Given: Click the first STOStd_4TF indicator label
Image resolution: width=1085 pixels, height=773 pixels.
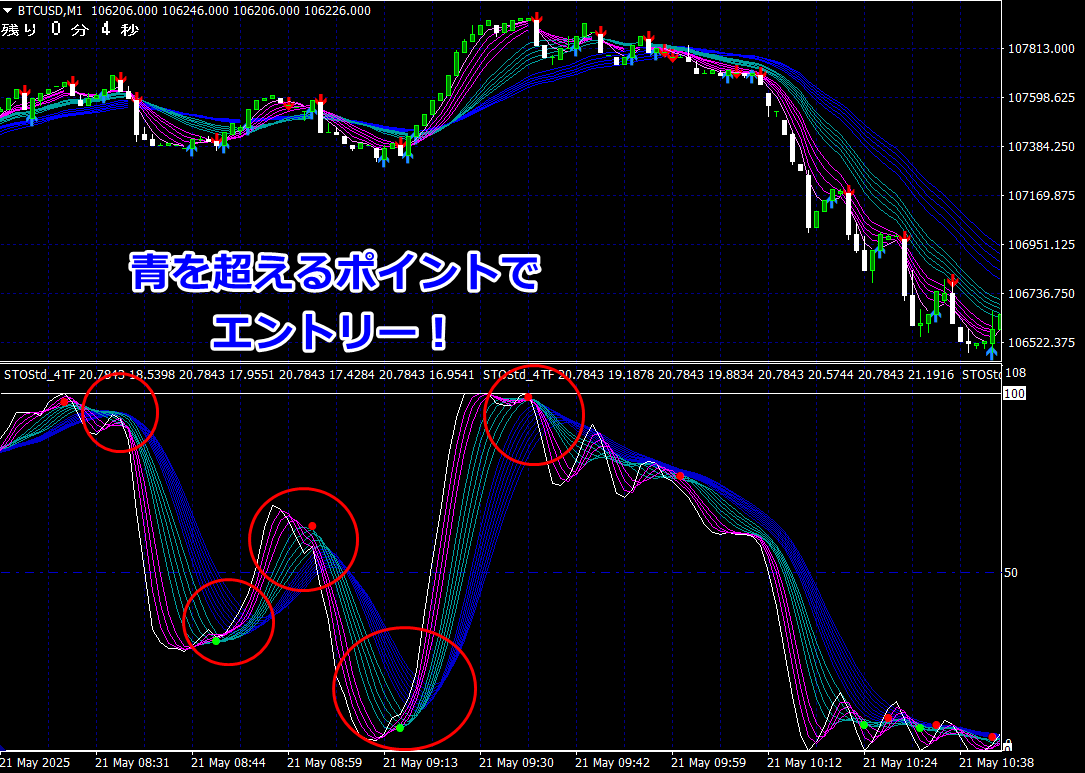Looking at the screenshot, I should [x=39, y=375].
